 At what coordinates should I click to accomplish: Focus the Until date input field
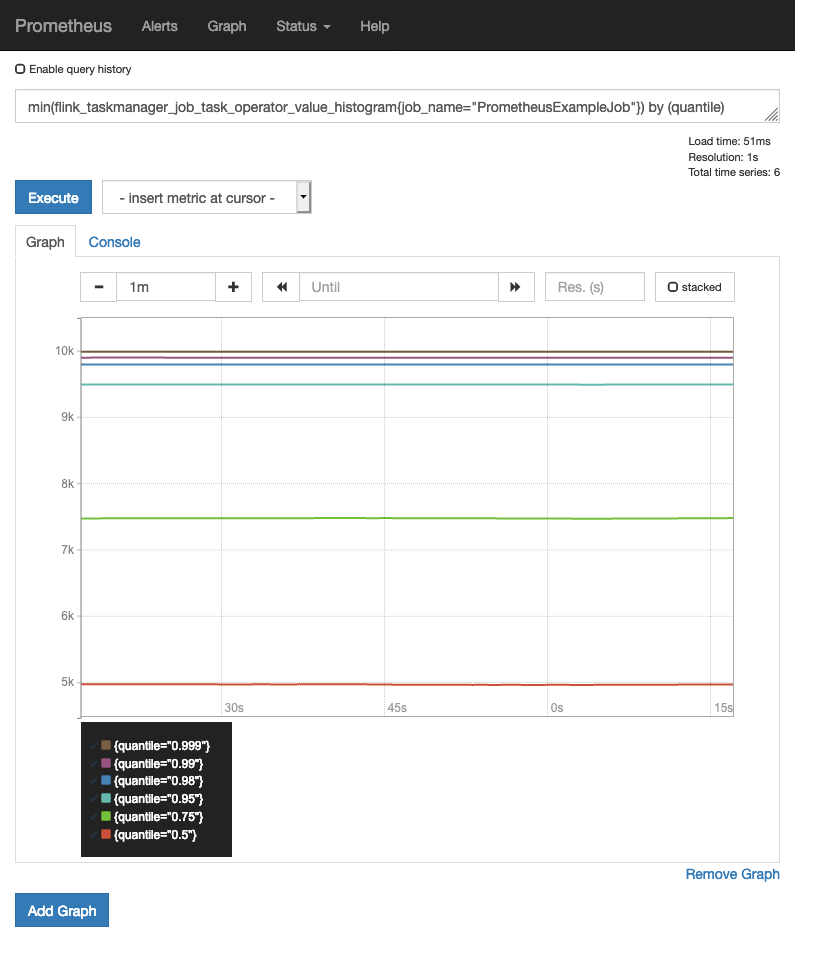click(398, 287)
